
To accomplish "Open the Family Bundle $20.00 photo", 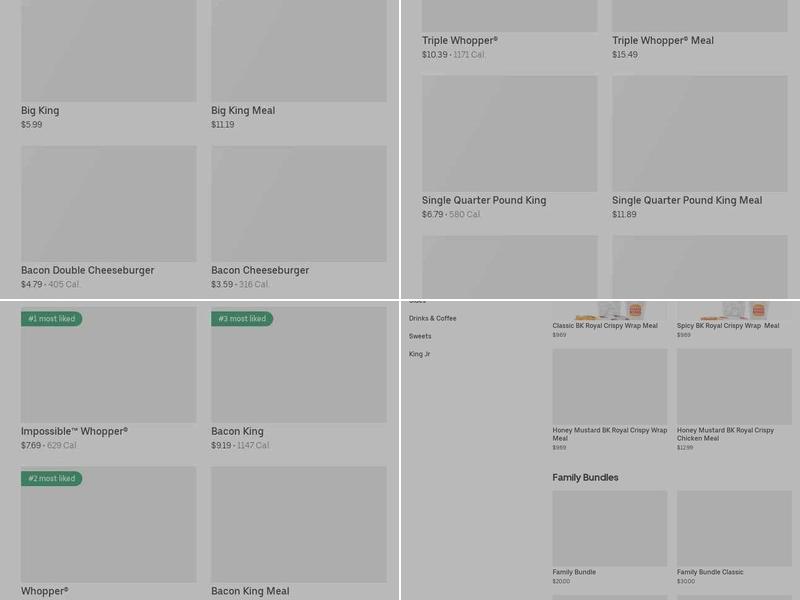I will [x=610, y=529].
